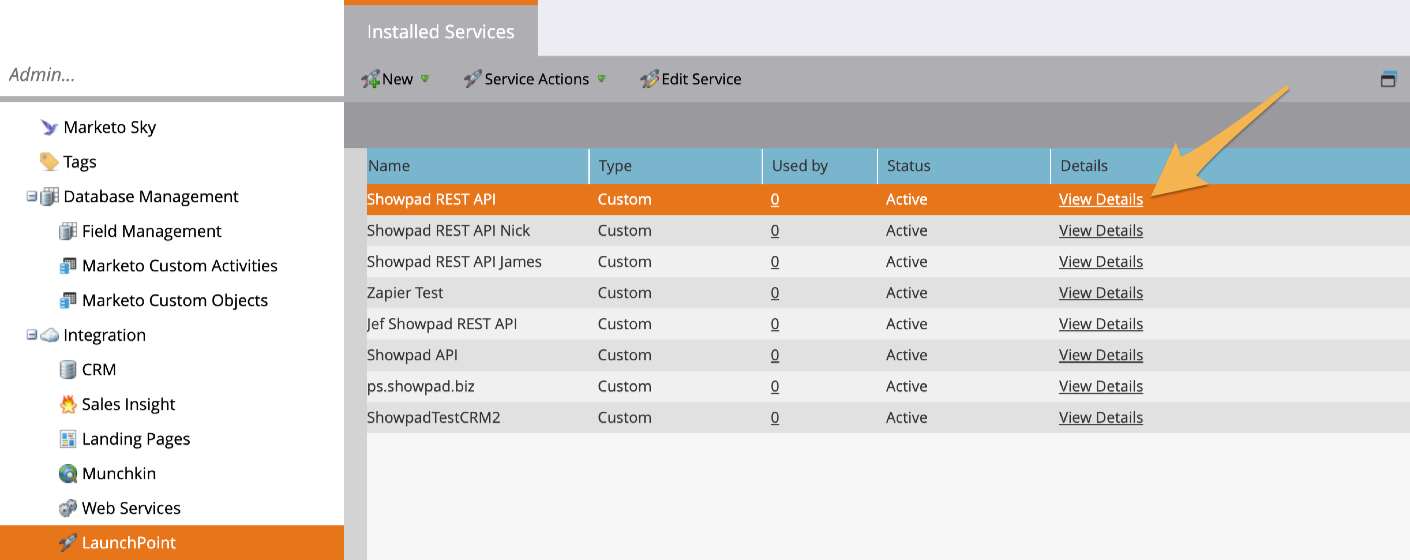Select Marketo Custom Activities in the tree

coord(180,266)
